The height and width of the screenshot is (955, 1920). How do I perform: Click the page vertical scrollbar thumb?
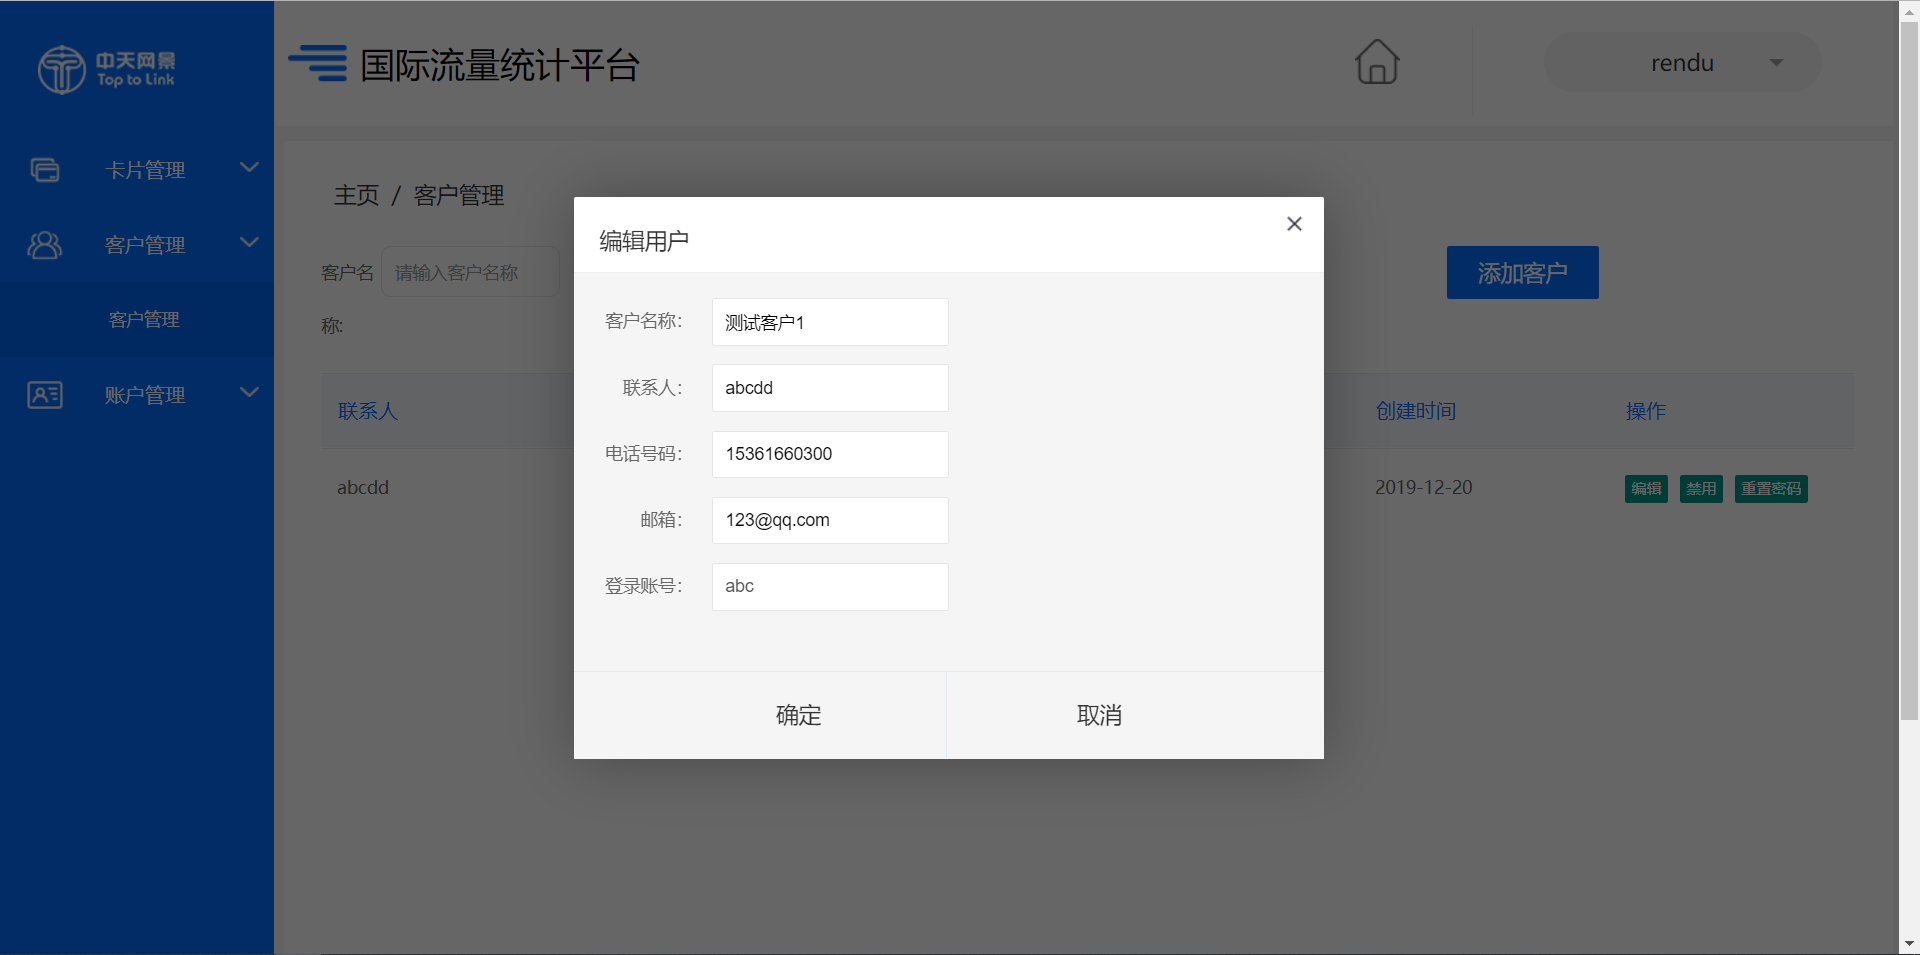[x=1909, y=370]
